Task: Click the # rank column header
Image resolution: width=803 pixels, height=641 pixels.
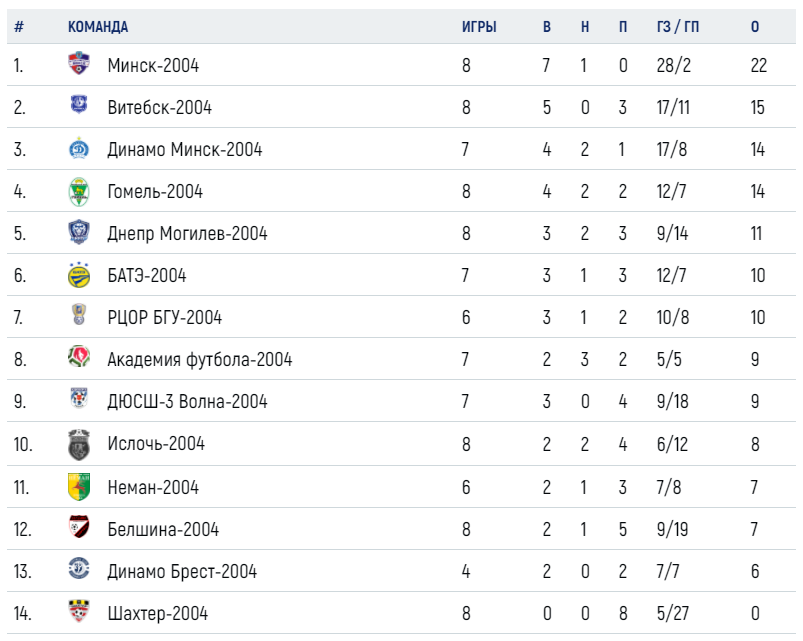Action: click(x=19, y=27)
